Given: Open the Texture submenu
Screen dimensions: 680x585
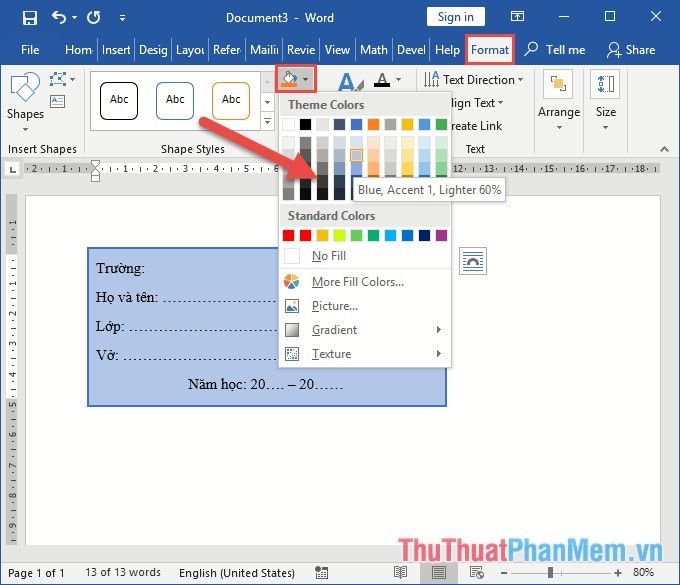Looking at the screenshot, I should pos(365,354).
